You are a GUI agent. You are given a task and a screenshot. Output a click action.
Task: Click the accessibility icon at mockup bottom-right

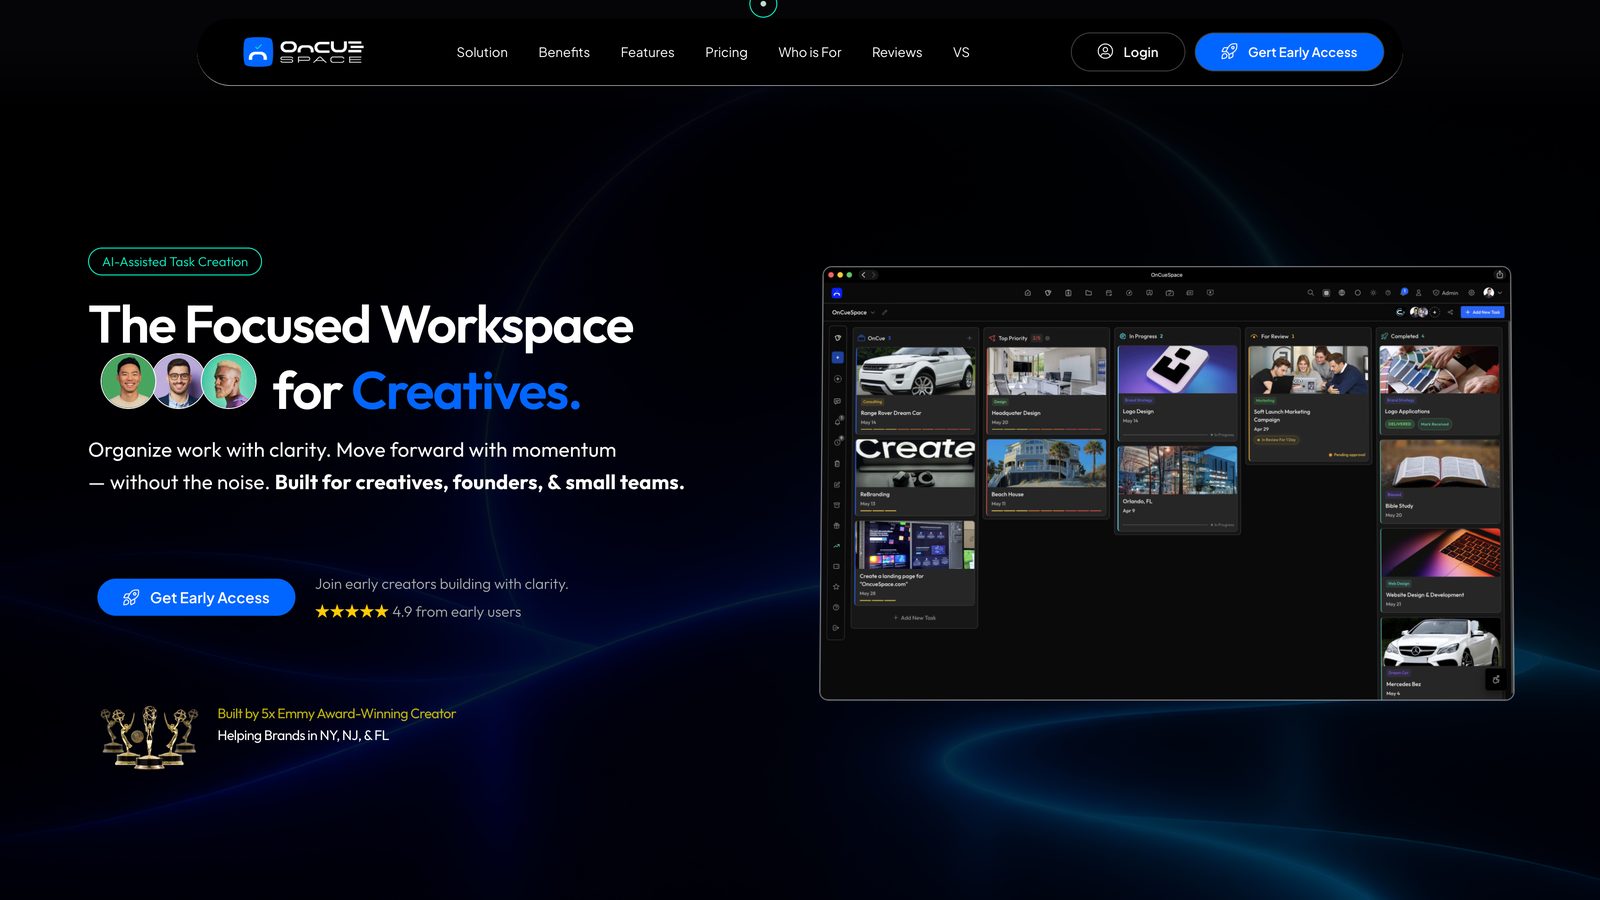pyautogui.click(x=1496, y=679)
